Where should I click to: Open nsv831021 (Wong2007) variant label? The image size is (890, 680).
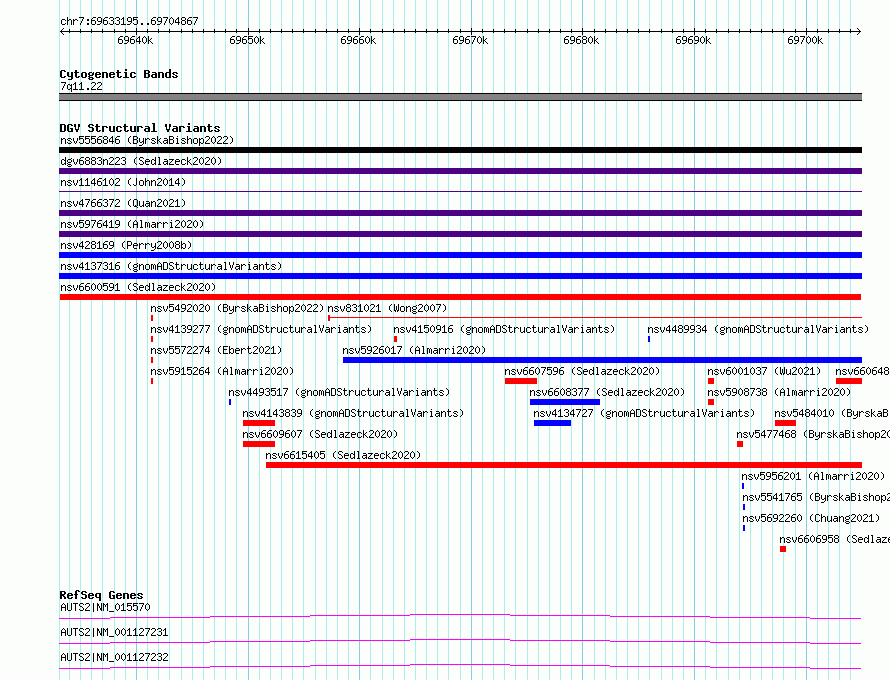tap(387, 308)
